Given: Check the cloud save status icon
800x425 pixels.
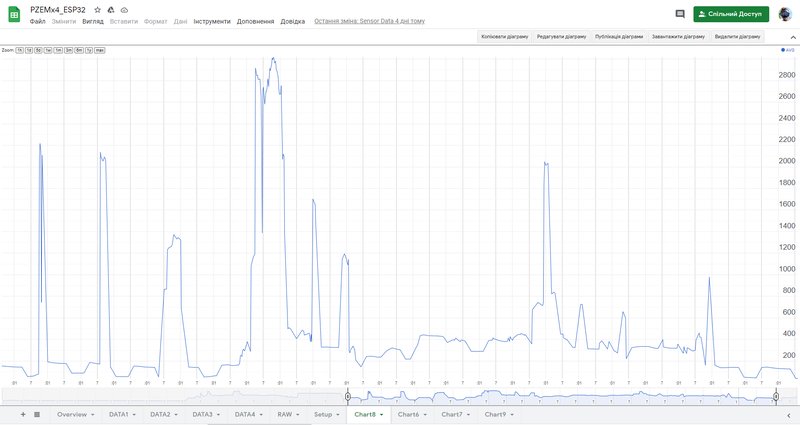Looking at the screenshot, I should point(124,10).
